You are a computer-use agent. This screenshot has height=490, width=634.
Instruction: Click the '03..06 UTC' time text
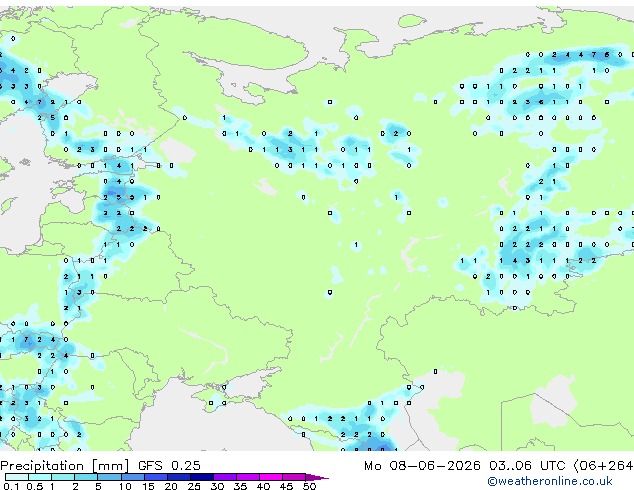(527, 466)
